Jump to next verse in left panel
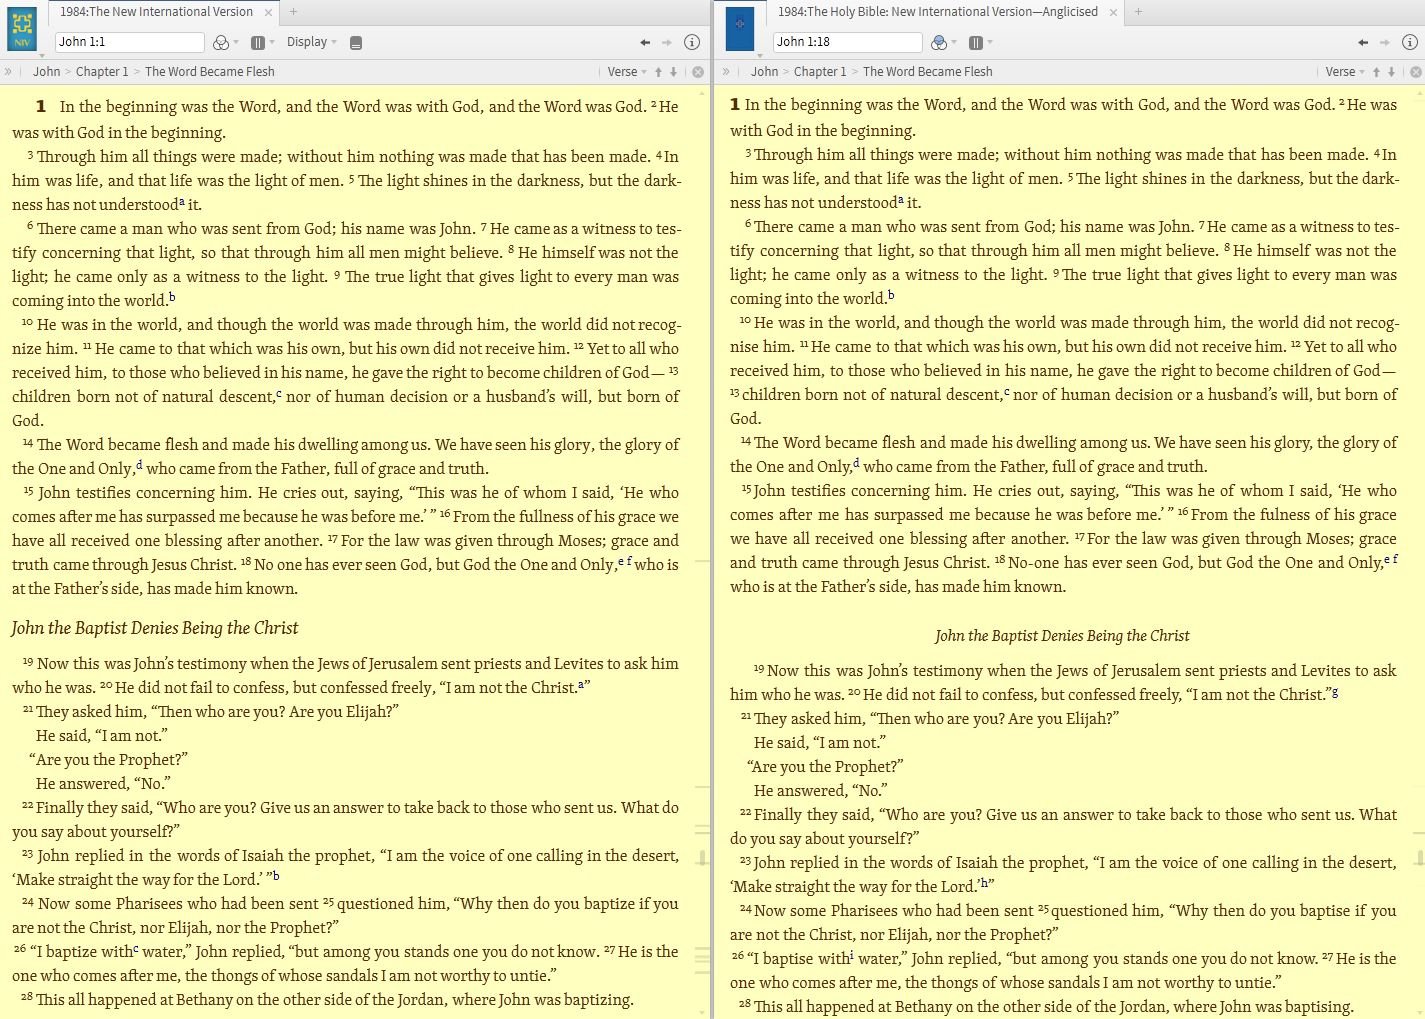This screenshot has height=1019, width=1425. 673,72
